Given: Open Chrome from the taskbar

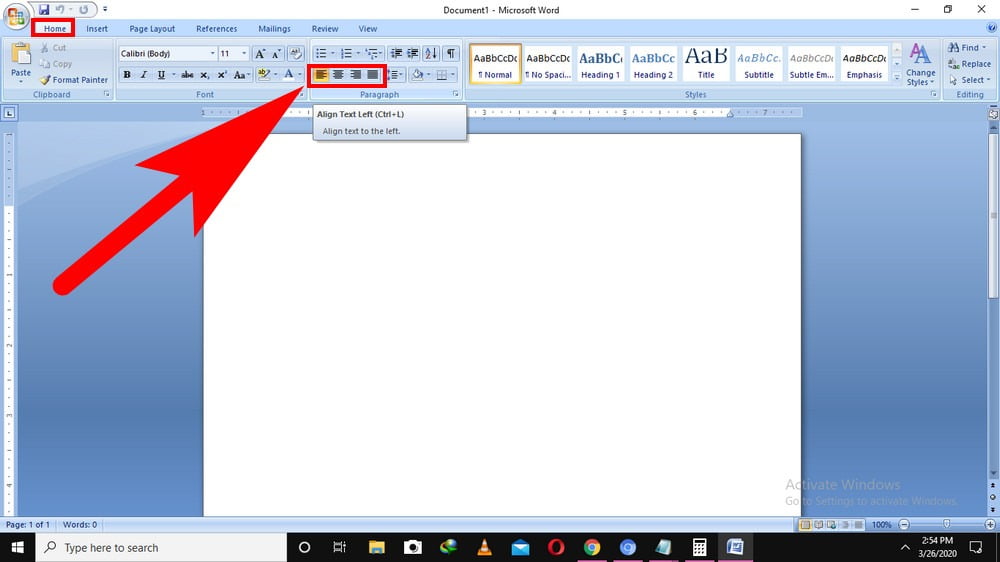Looking at the screenshot, I should pyautogui.click(x=592, y=547).
